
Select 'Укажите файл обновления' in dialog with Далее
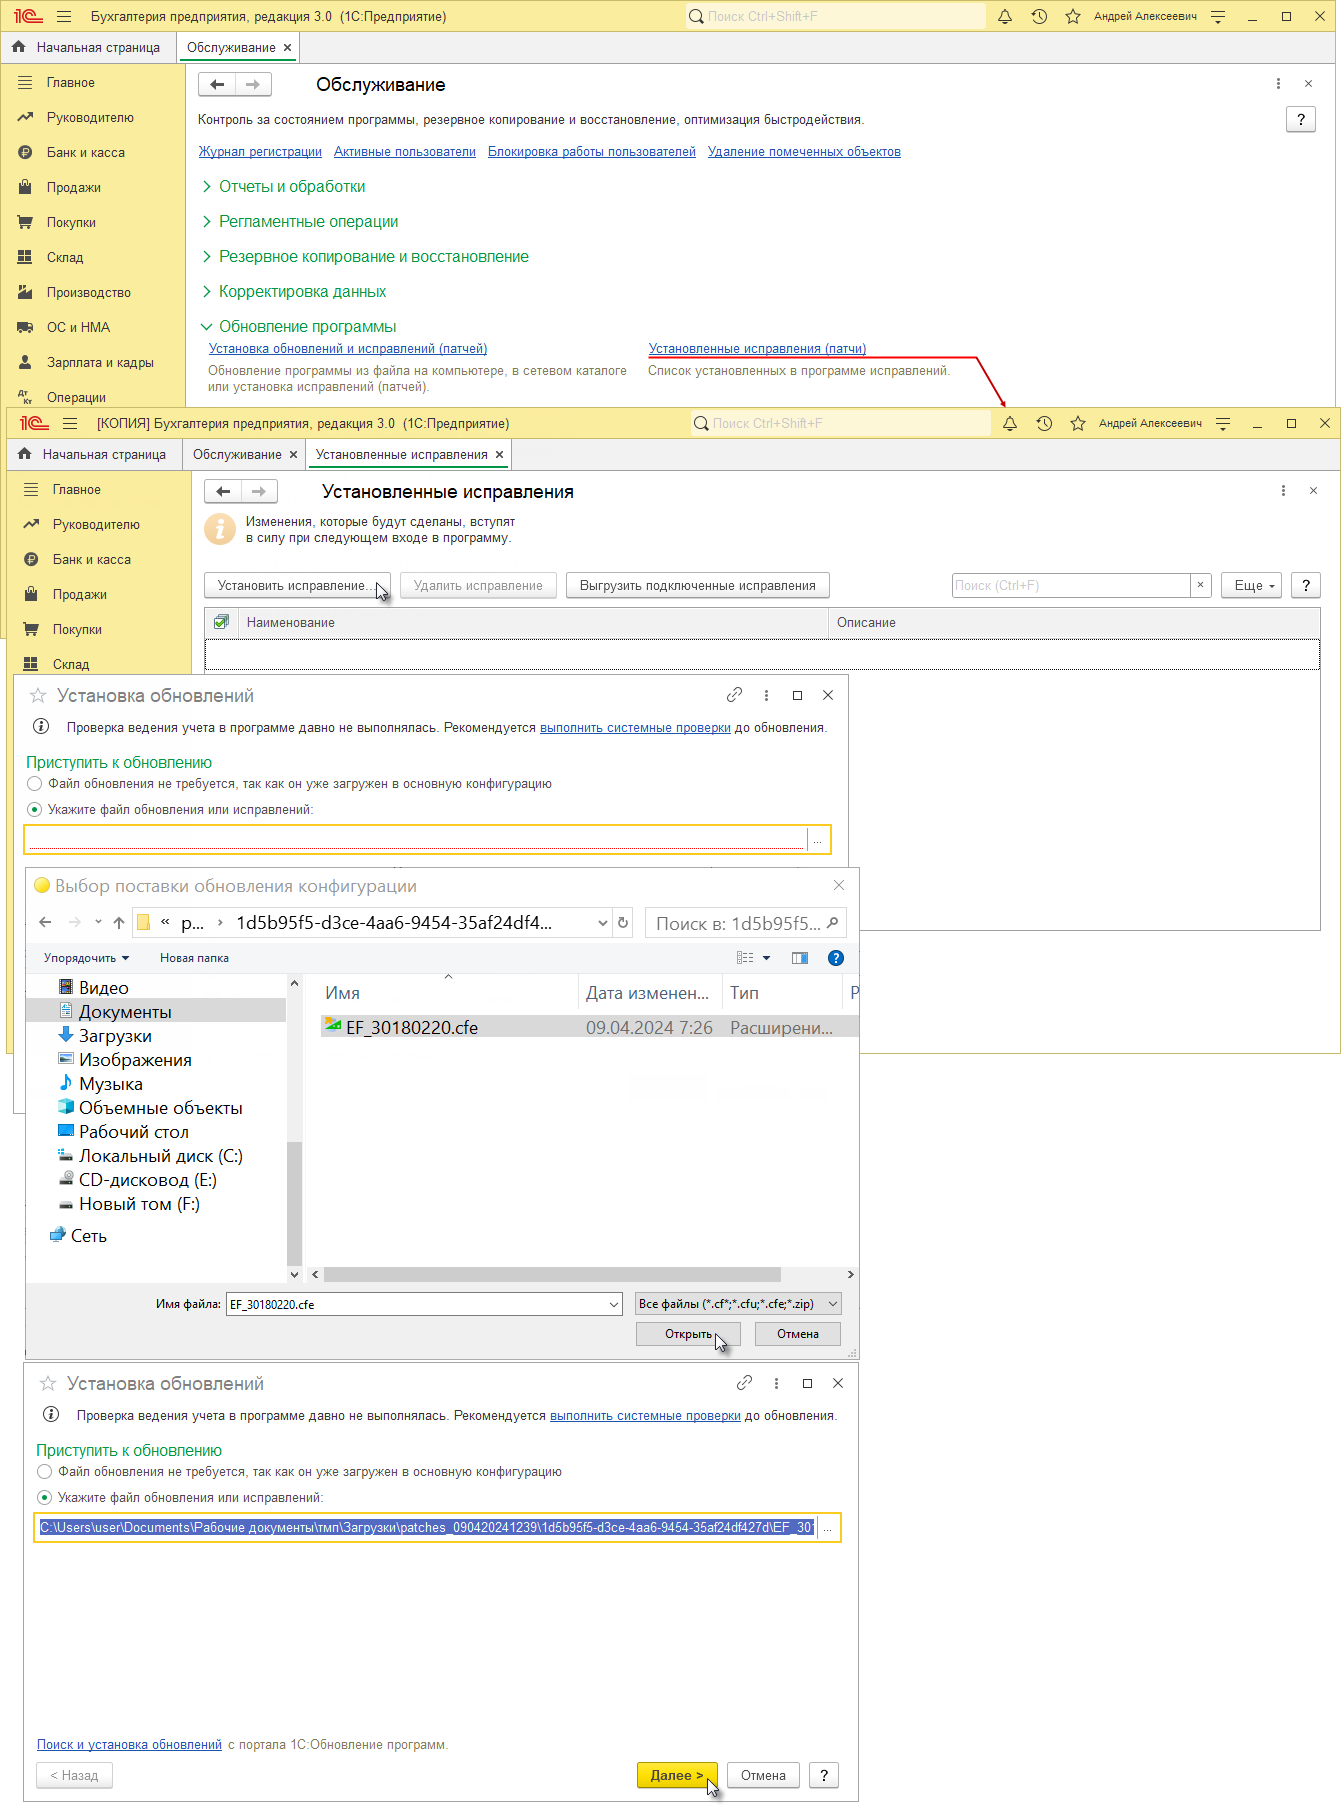[45, 1498]
